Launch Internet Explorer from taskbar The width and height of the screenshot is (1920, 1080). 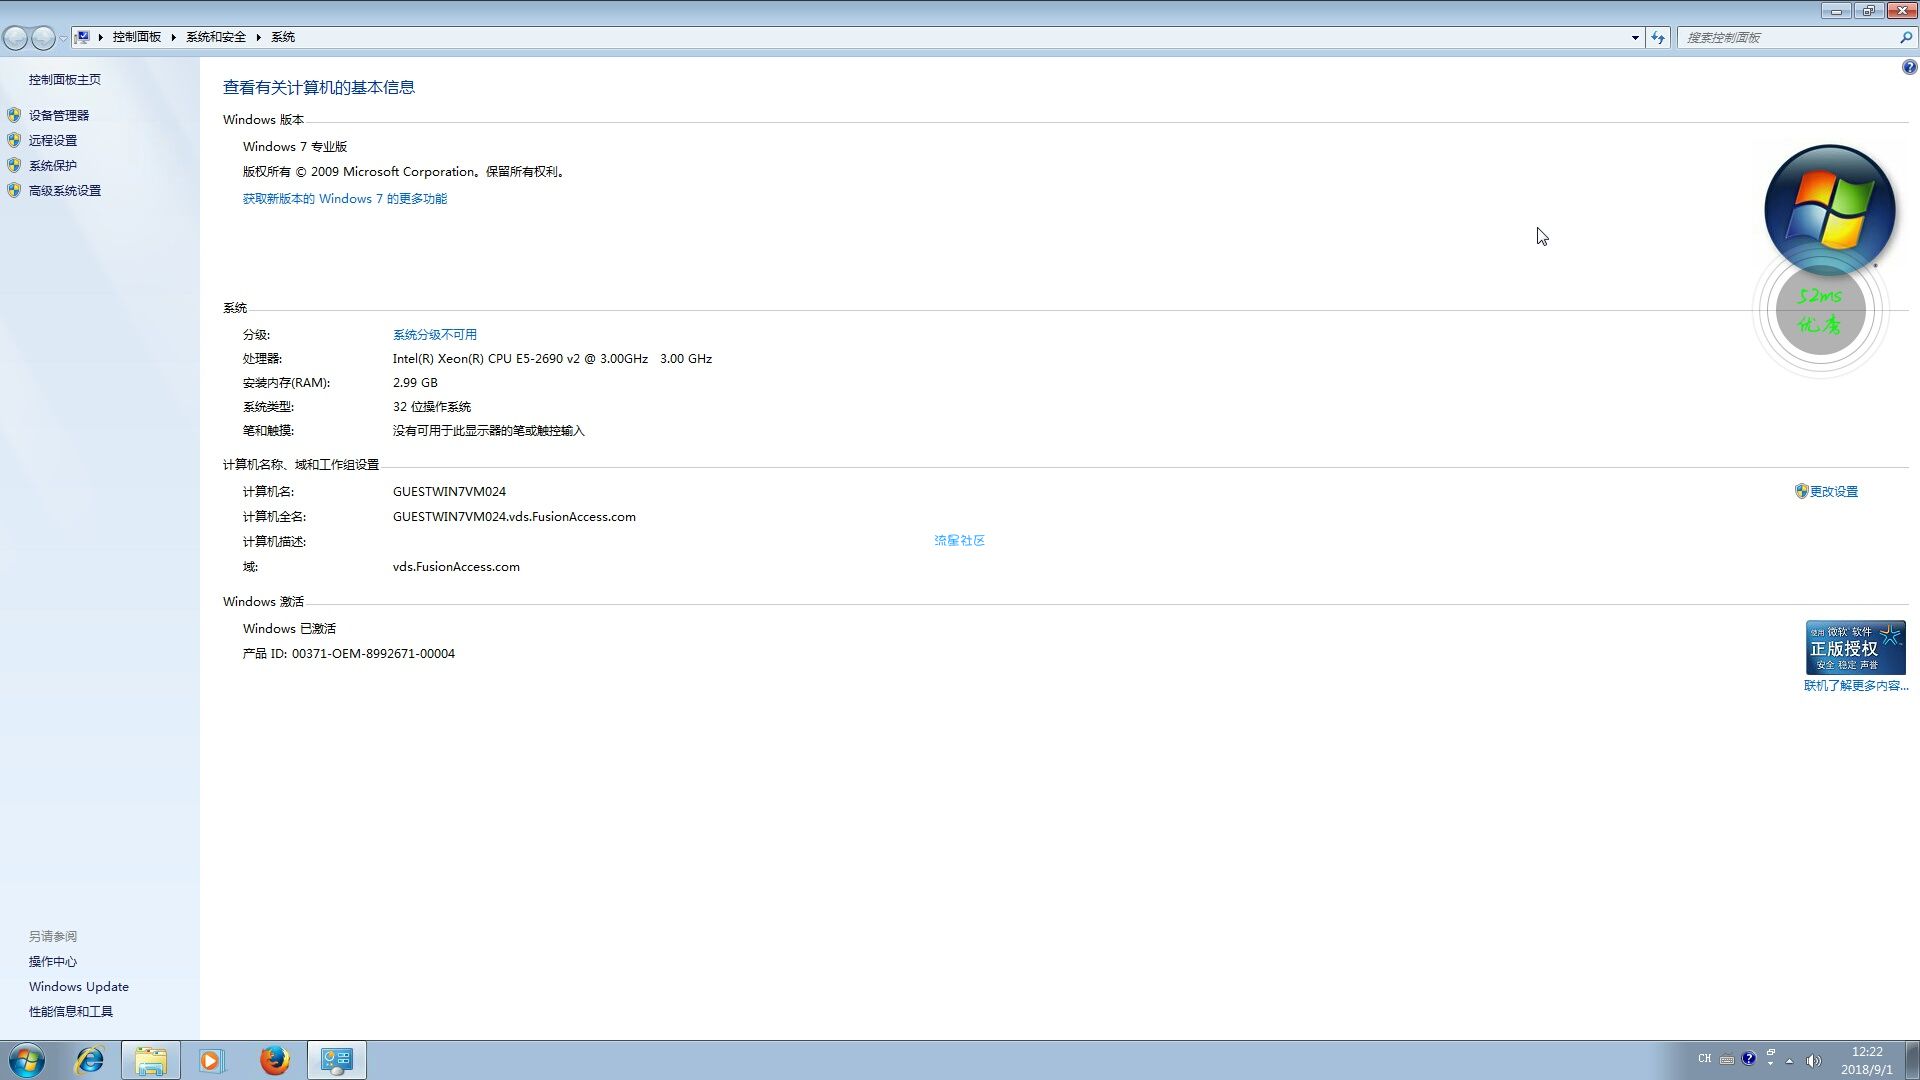click(90, 1060)
